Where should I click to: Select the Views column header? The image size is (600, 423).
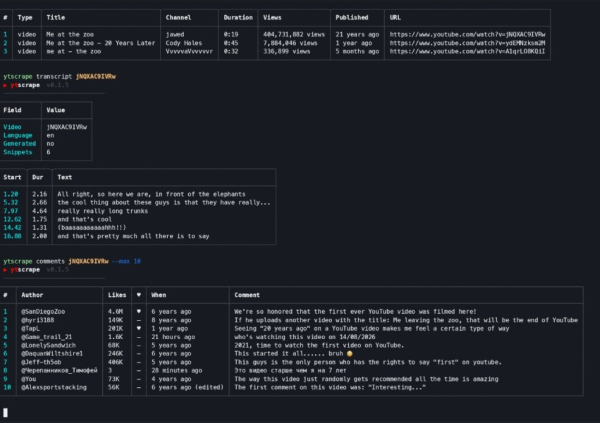(272, 18)
